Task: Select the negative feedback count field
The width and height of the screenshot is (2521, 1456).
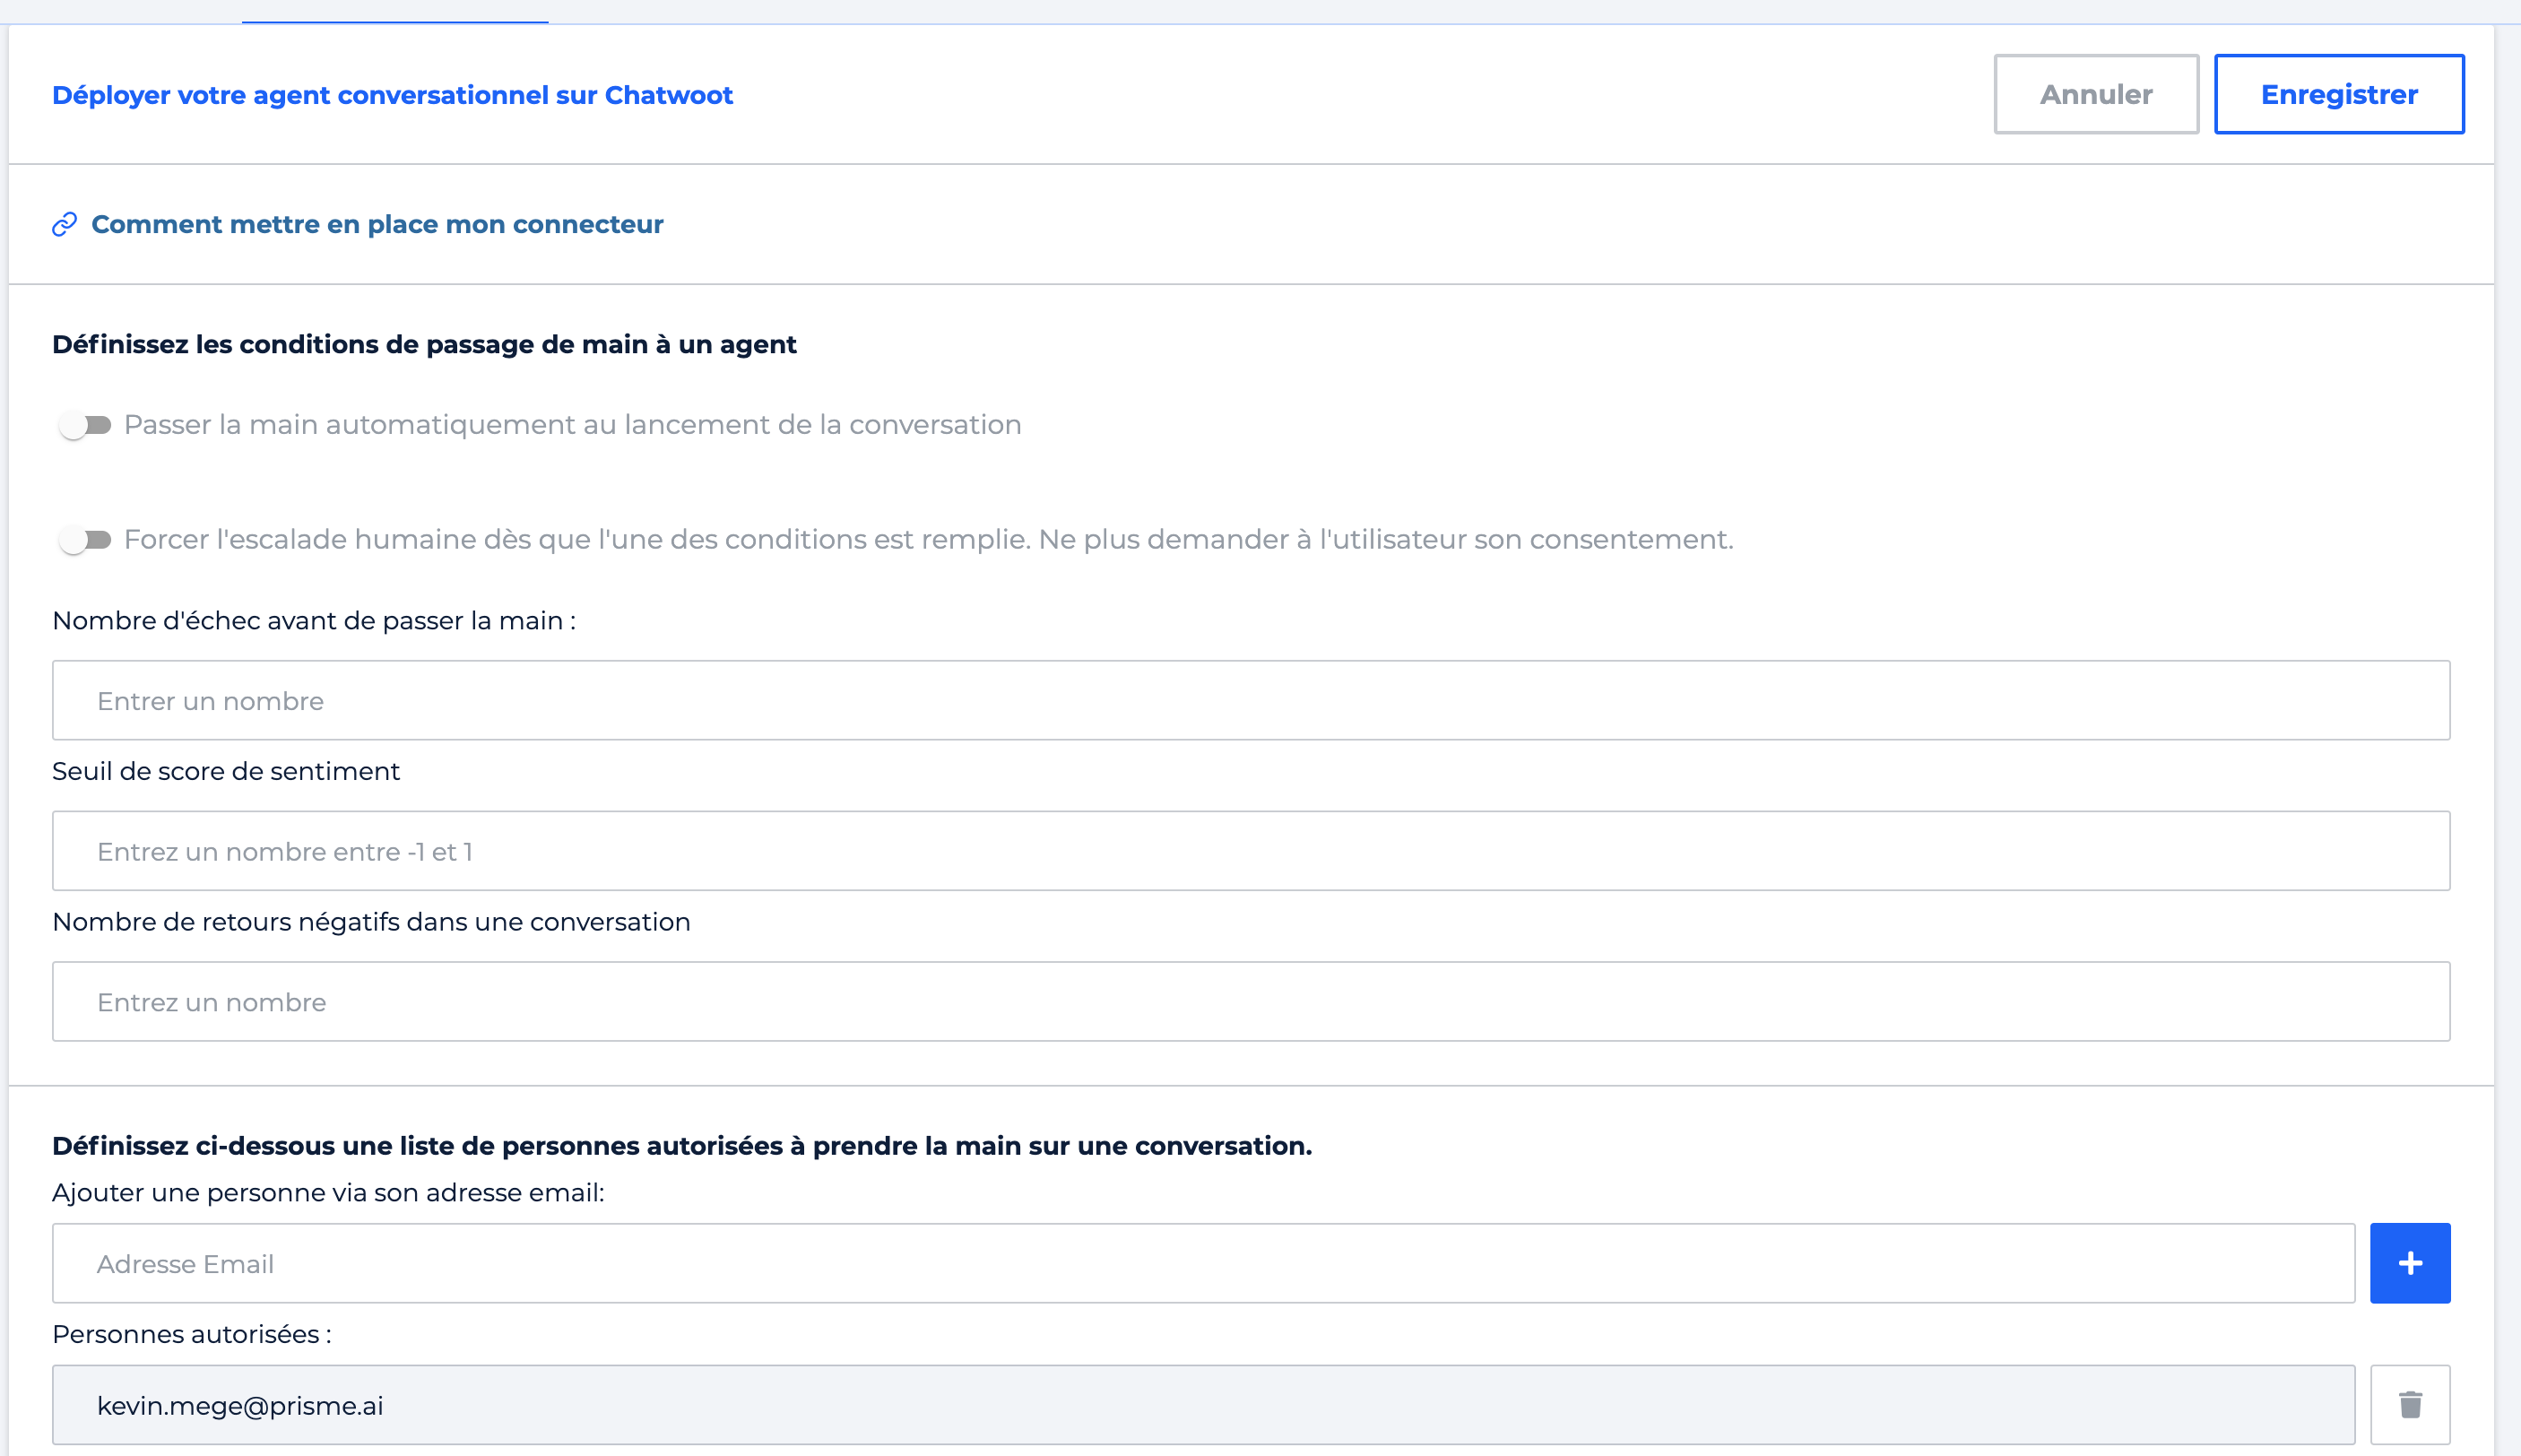Action: [x=1251, y=1002]
